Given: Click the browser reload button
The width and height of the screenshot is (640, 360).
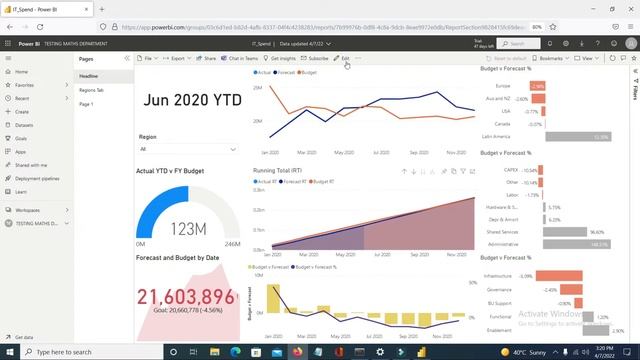Looking at the screenshot, I should pos(40,27).
